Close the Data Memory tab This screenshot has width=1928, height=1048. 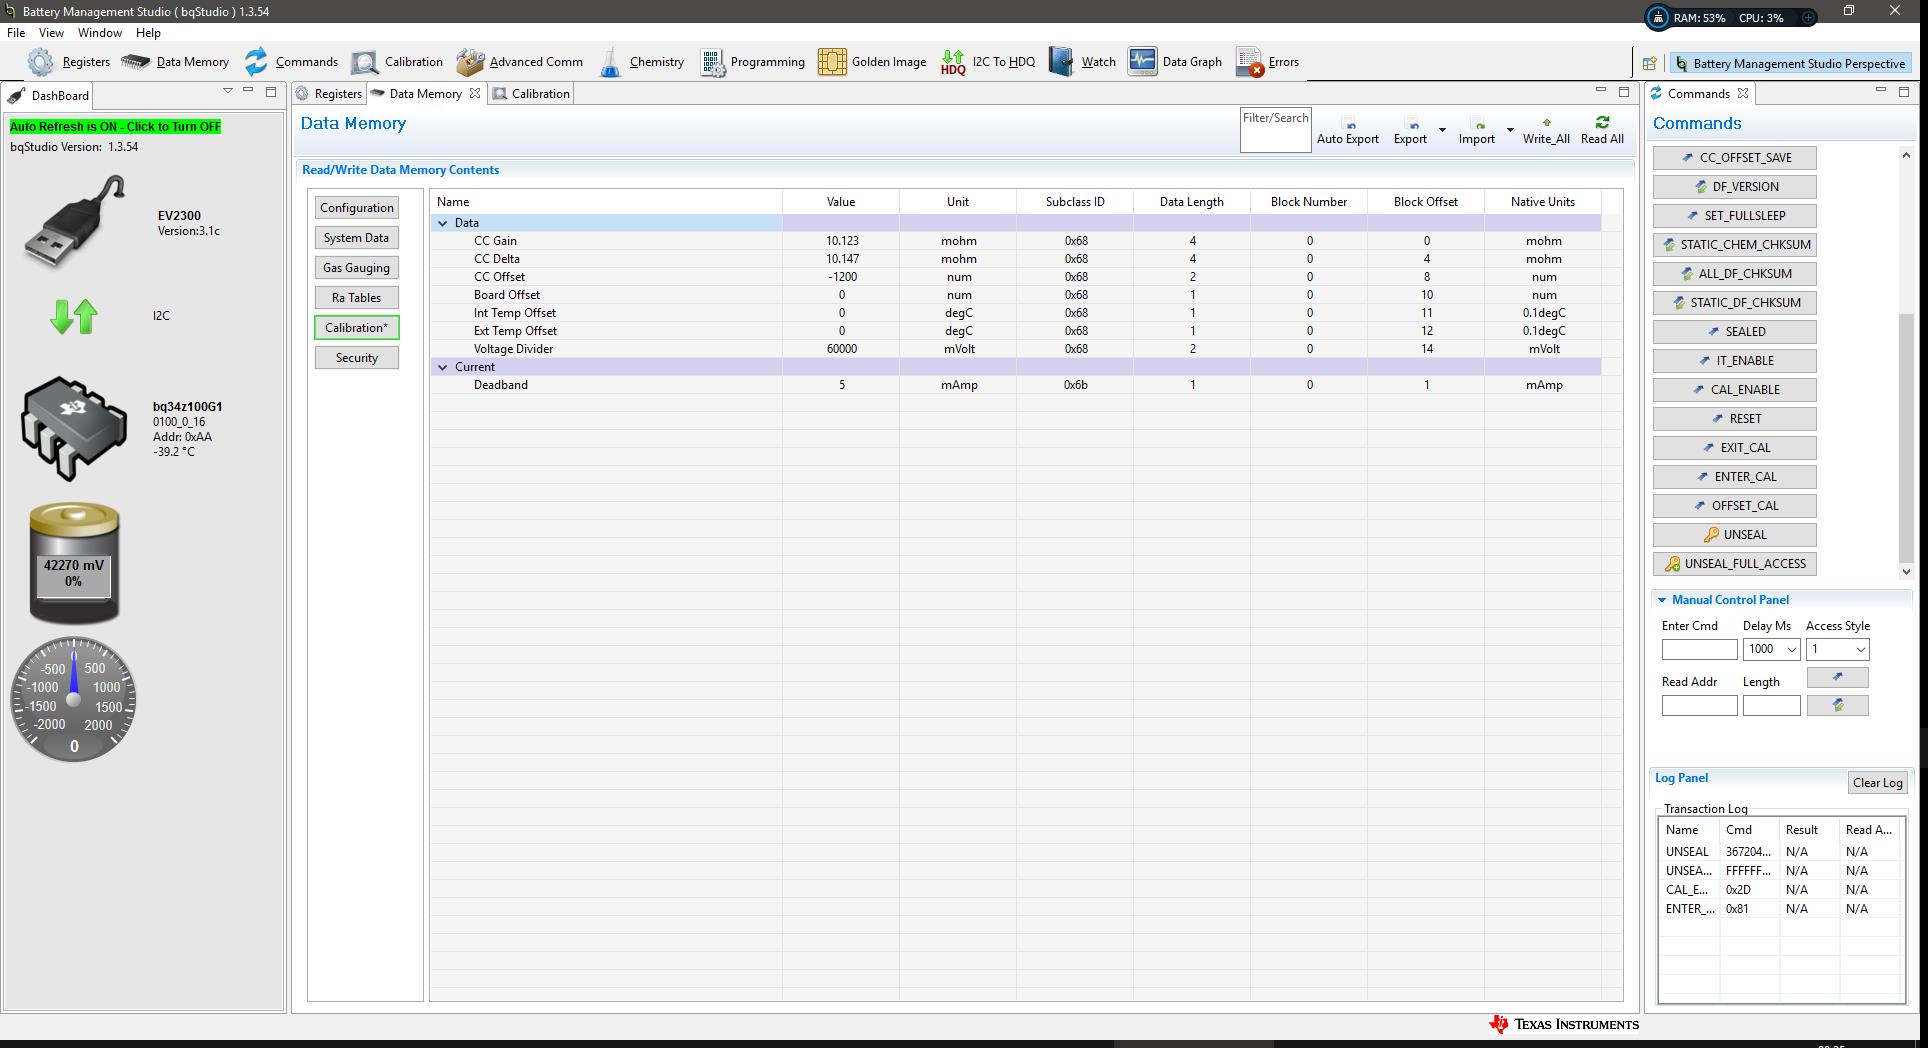[x=475, y=93]
